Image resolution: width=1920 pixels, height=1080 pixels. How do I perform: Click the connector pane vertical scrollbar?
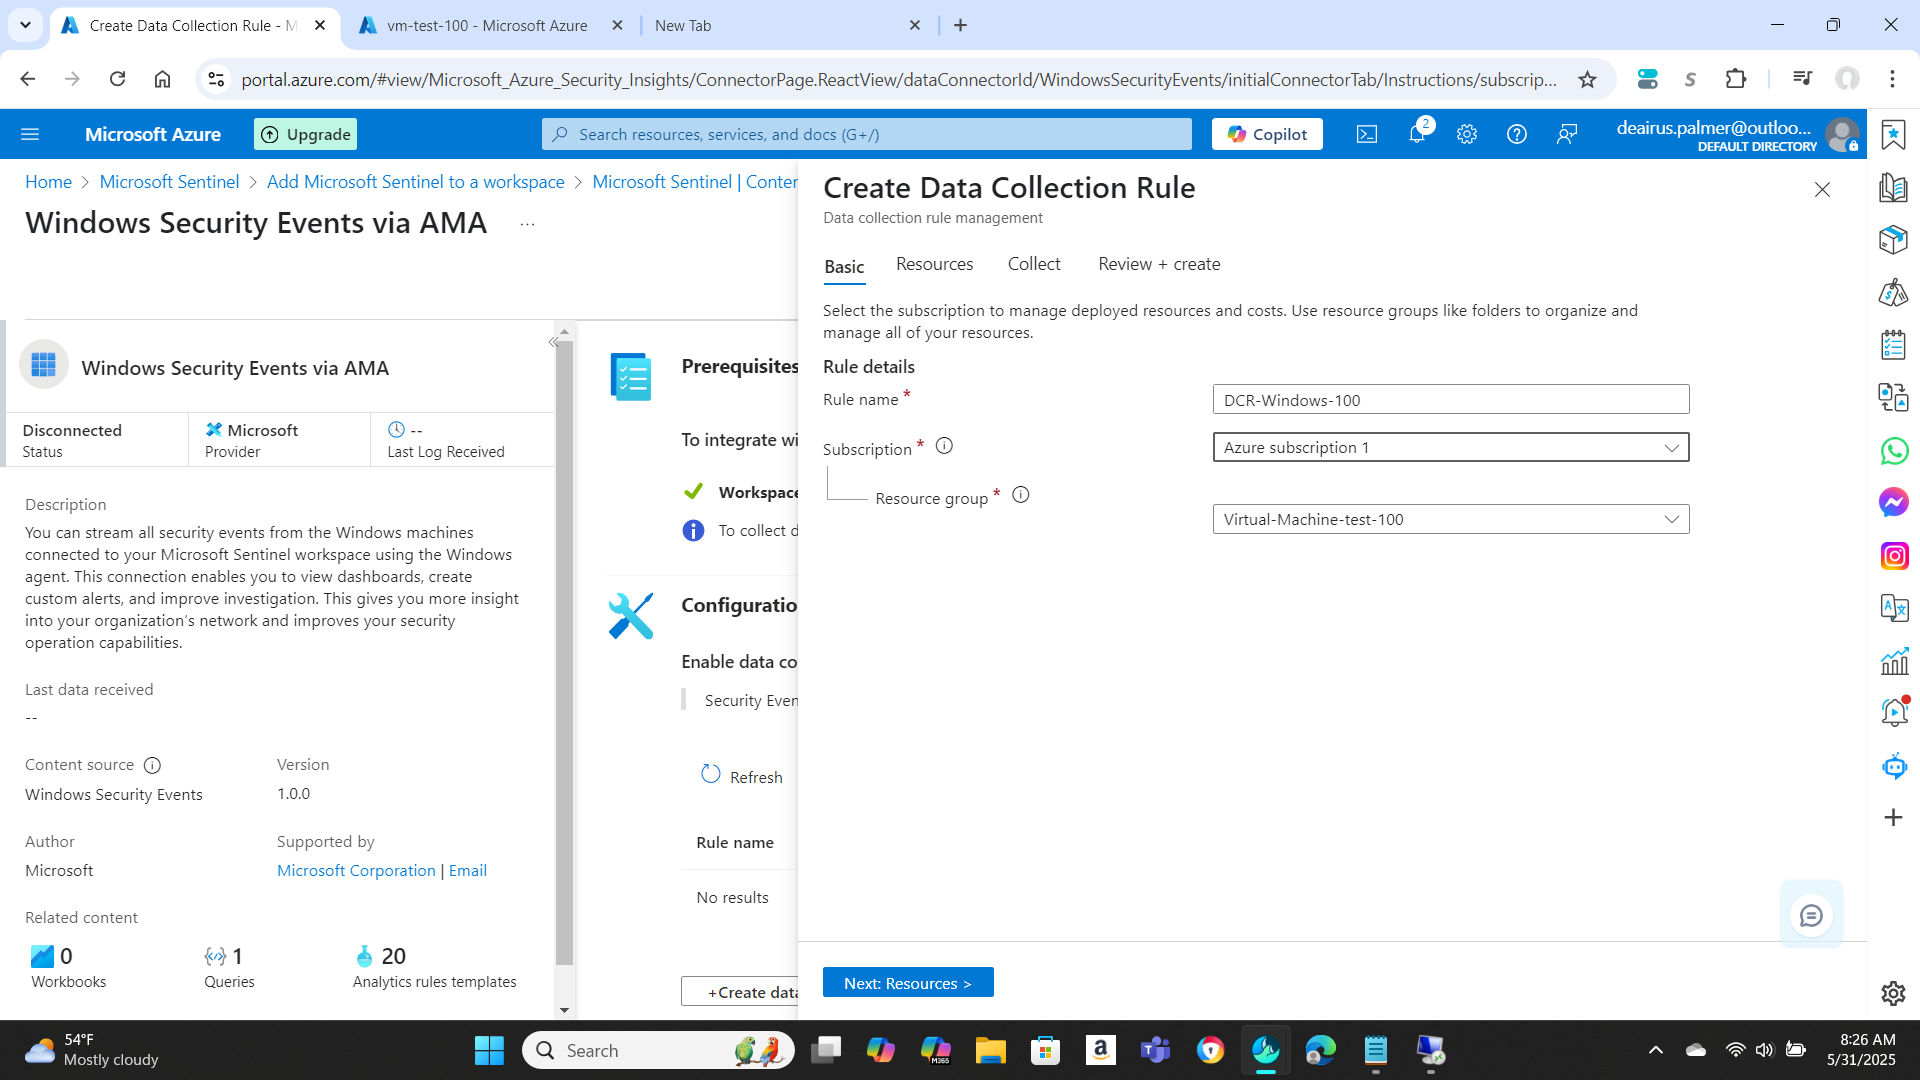(564, 650)
